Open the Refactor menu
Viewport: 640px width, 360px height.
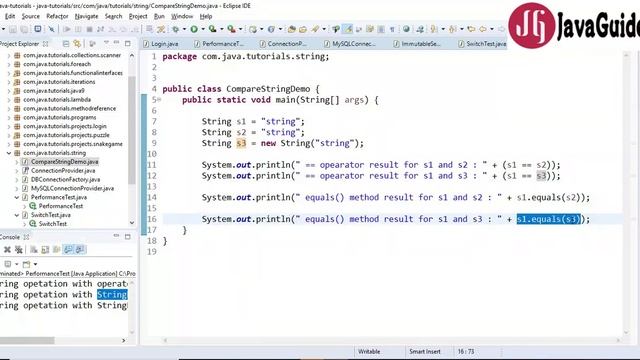[57, 16]
